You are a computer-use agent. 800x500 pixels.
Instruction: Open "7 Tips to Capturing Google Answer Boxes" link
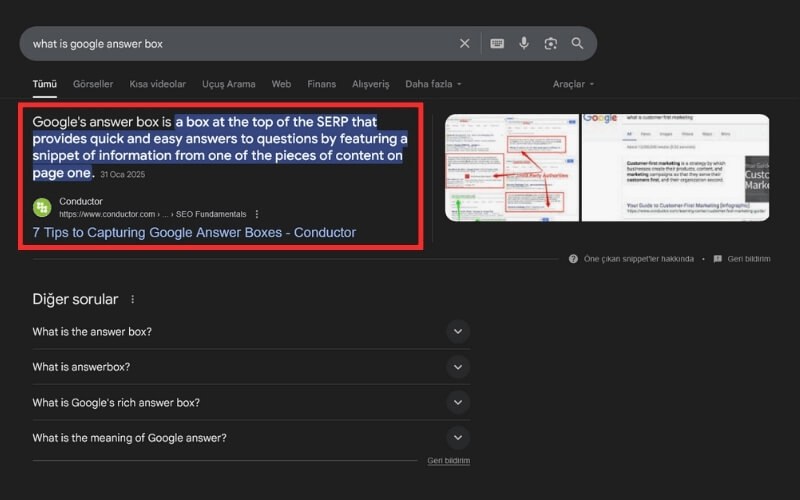pos(194,233)
